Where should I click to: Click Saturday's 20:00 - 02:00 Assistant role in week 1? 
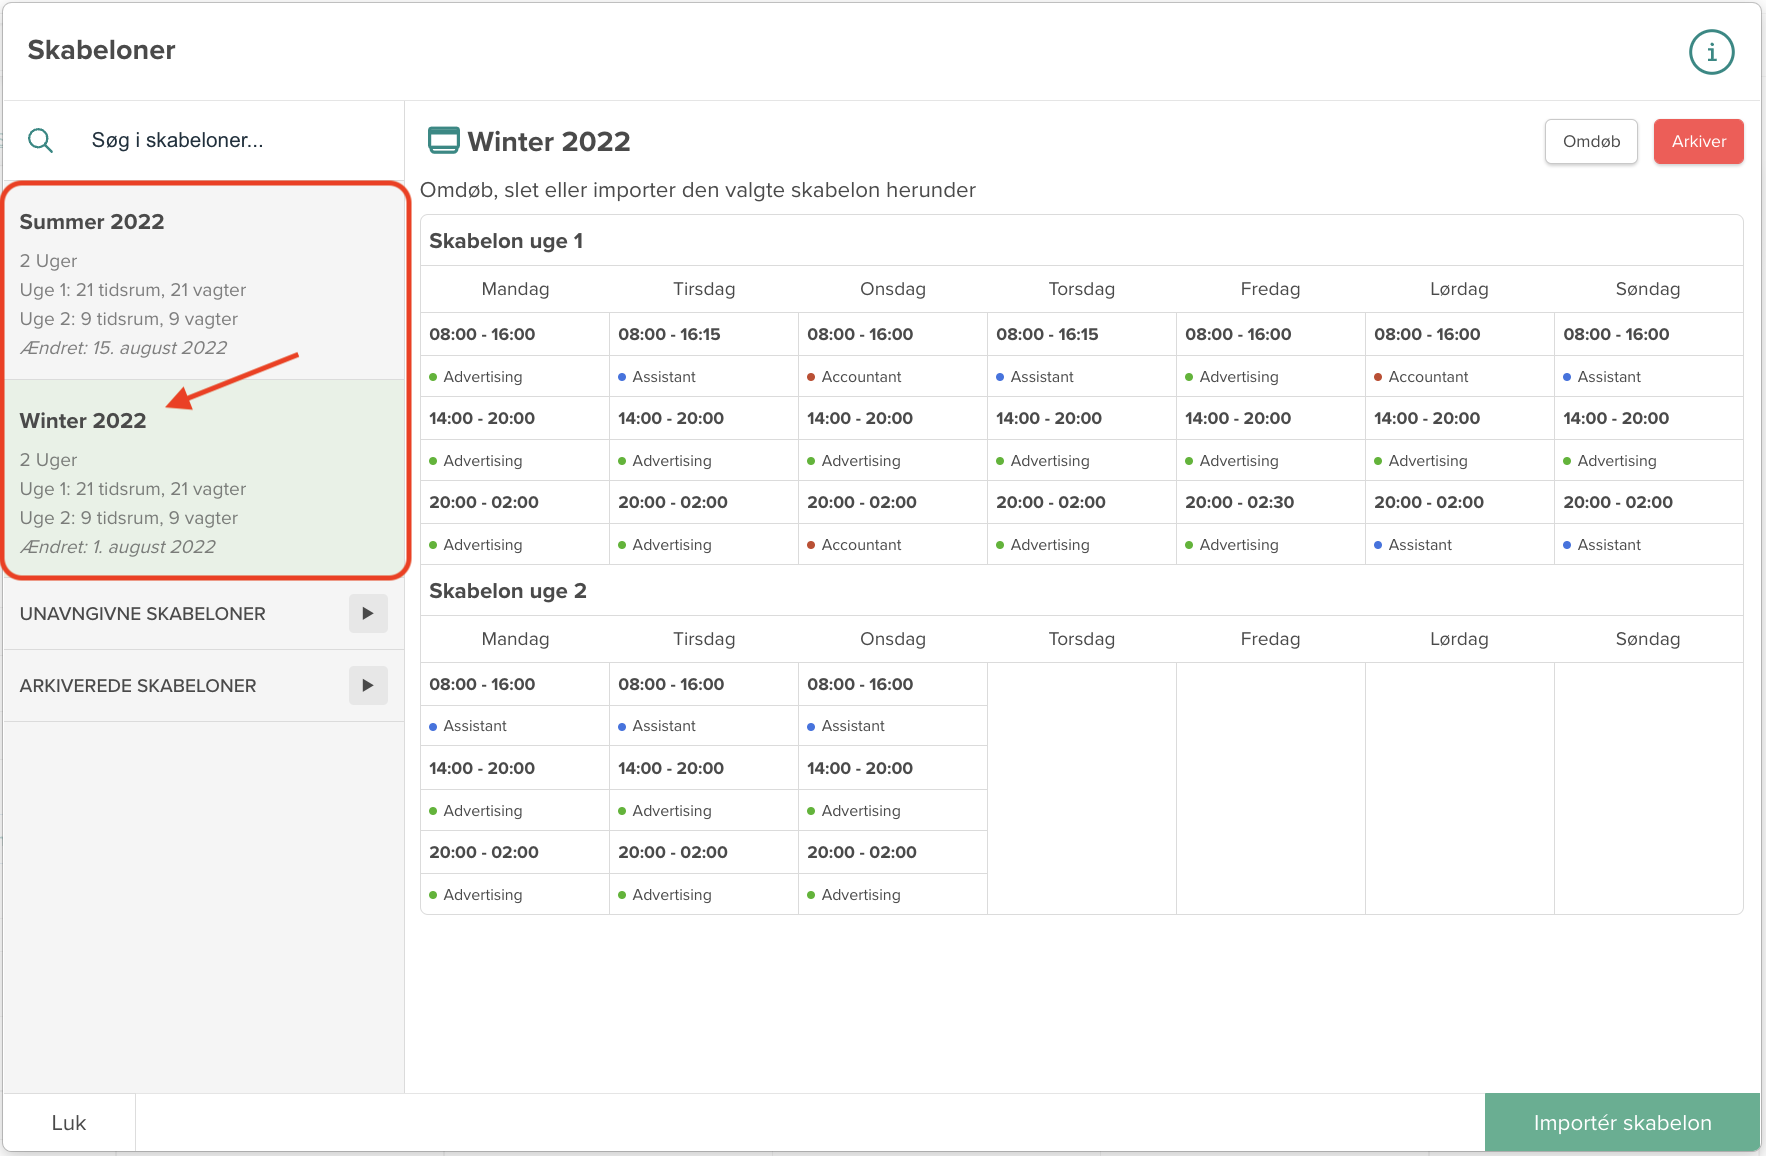[x=1419, y=545]
